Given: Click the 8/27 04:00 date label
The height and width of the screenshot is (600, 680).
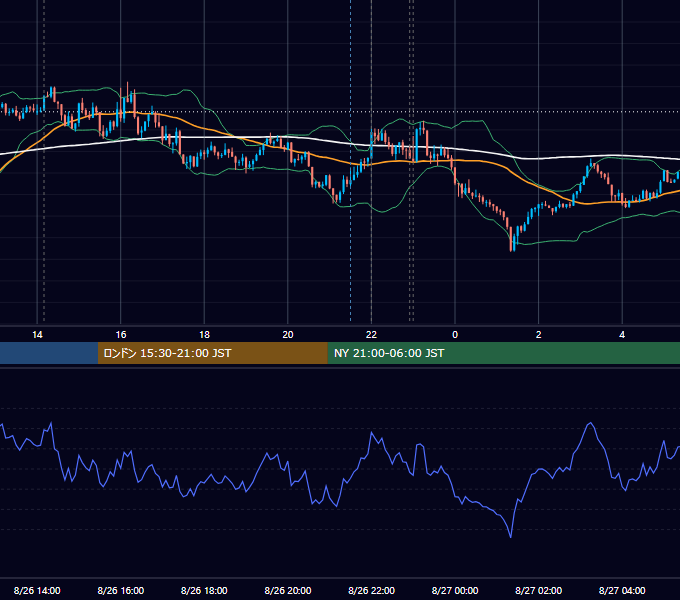Looking at the screenshot, I should [x=622, y=590].
